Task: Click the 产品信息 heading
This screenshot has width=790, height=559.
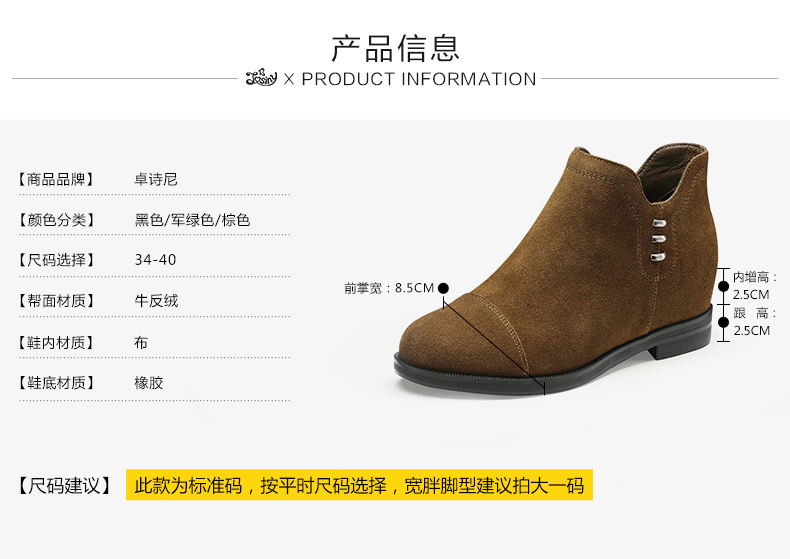Action: click(395, 49)
